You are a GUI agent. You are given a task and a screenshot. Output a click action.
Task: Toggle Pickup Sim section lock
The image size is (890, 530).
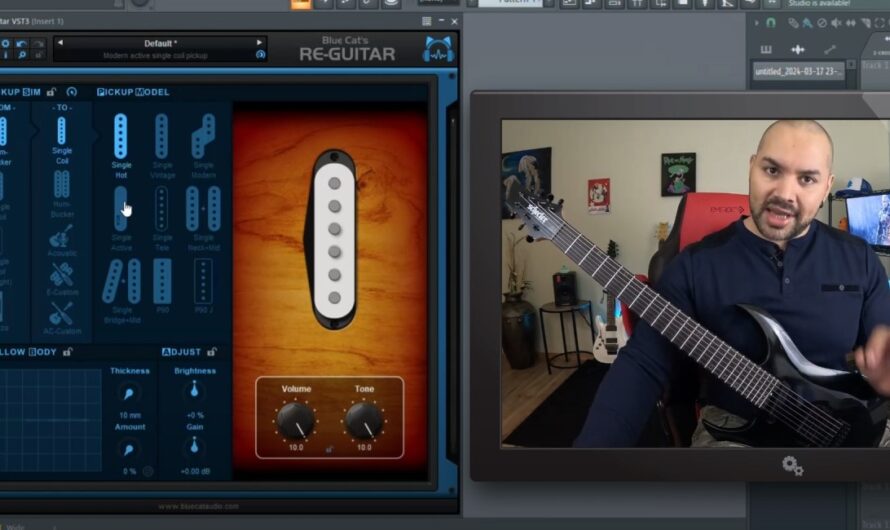point(52,92)
